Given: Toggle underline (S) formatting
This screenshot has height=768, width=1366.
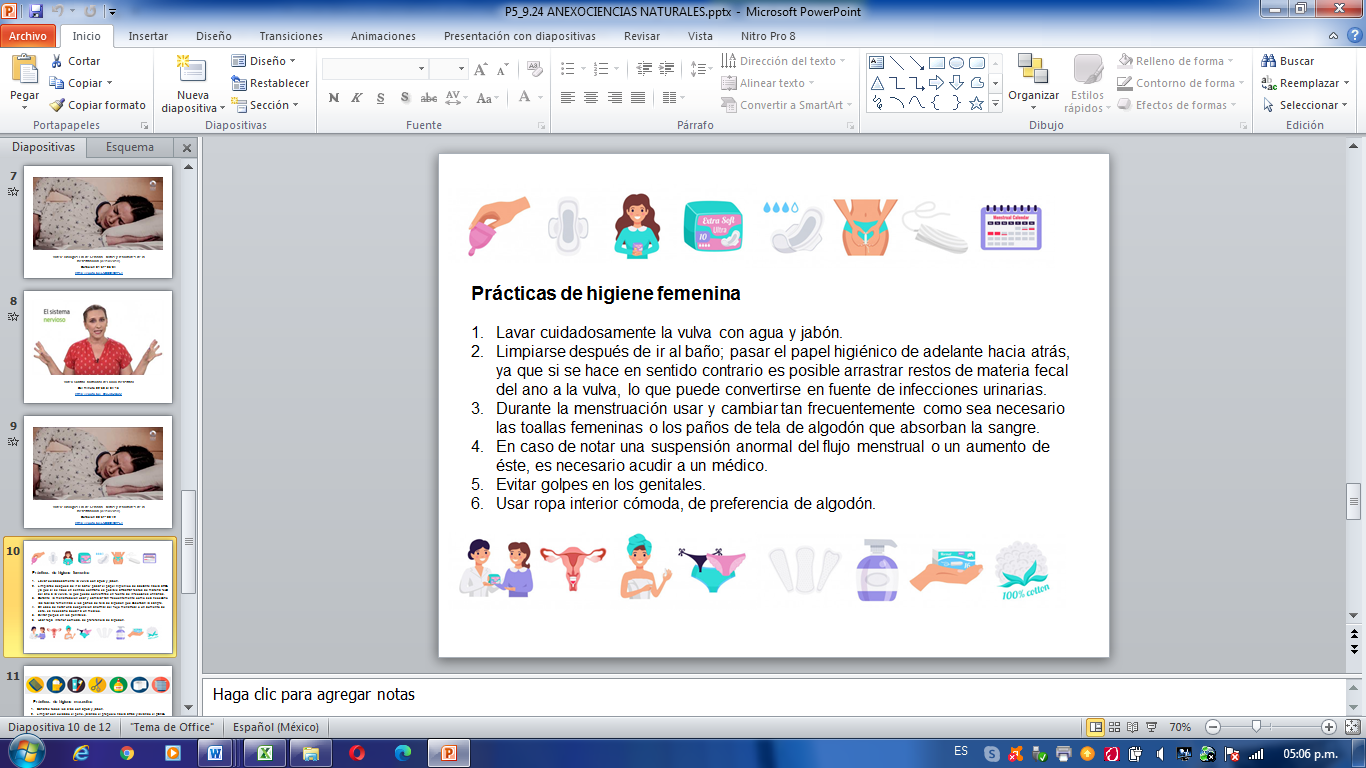Looking at the screenshot, I should pyautogui.click(x=381, y=98).
